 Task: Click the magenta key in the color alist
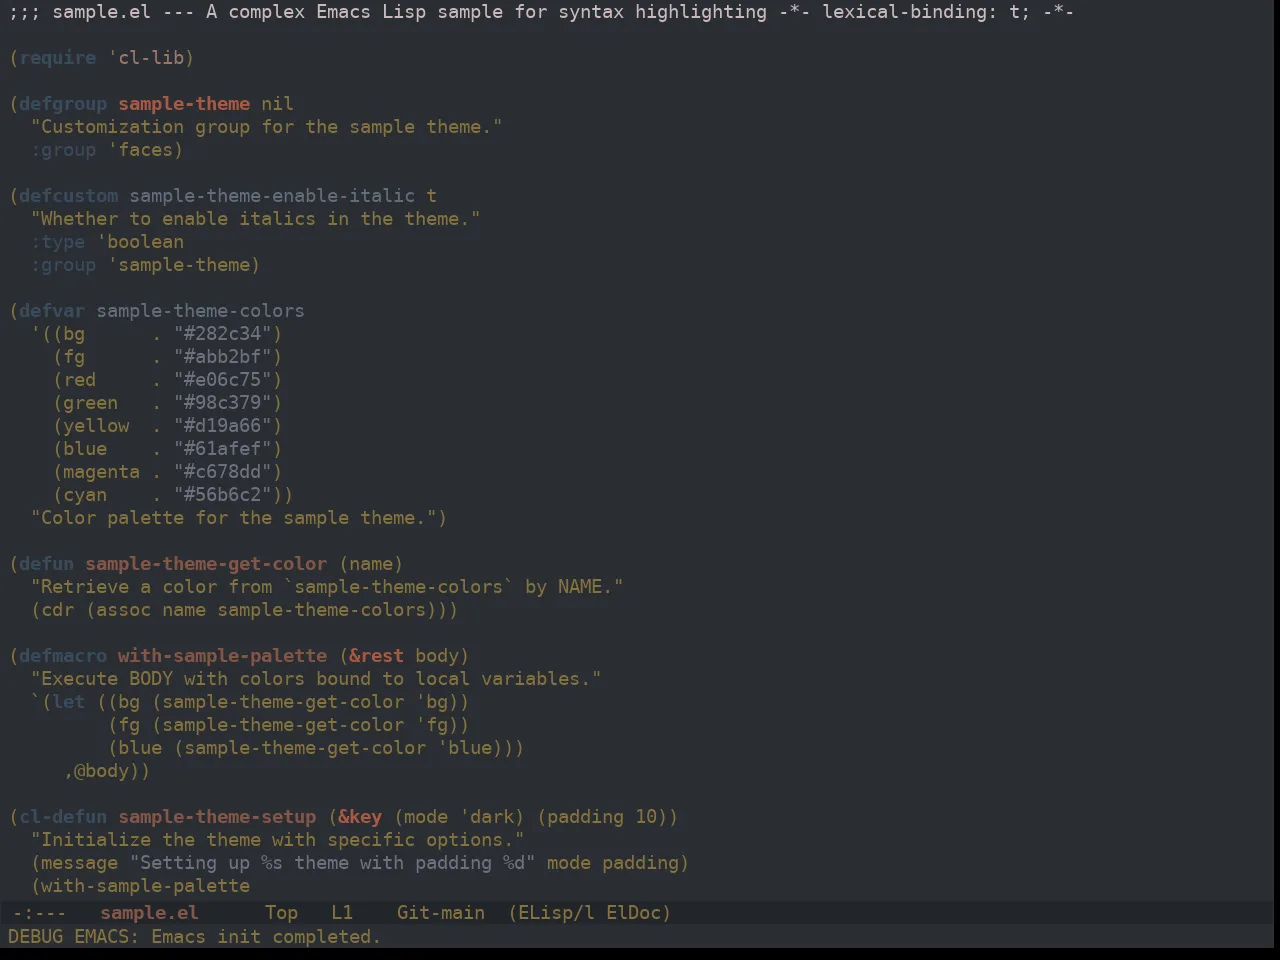click(102, 471)
